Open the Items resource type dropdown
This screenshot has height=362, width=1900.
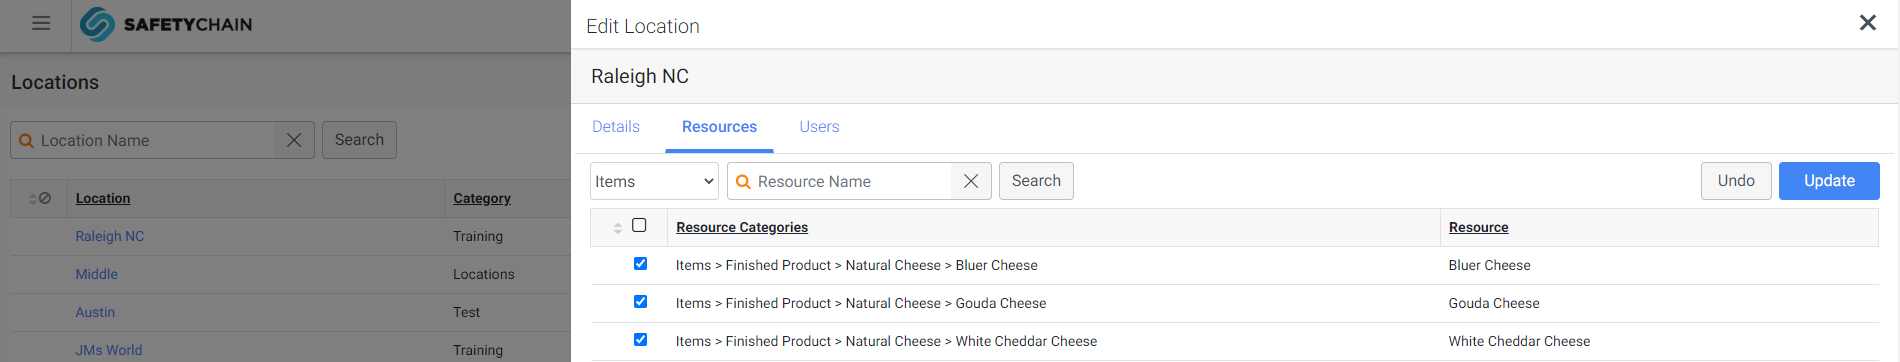tap(654, 181)
